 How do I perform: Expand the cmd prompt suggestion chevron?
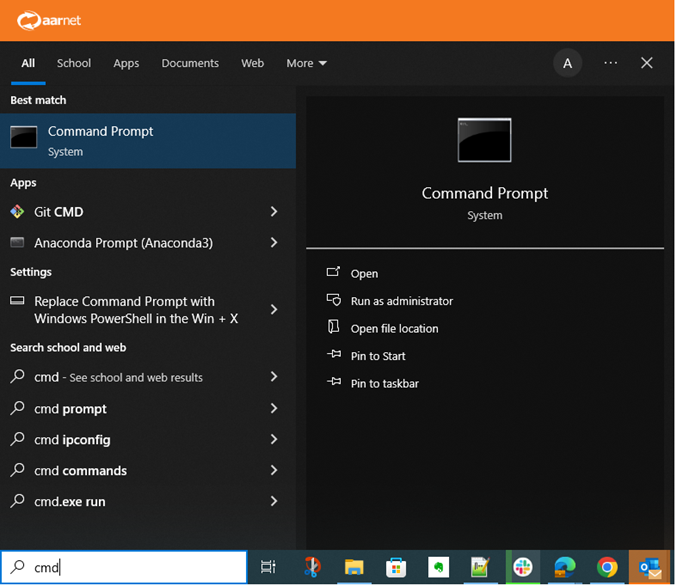(x=274, y=409)
